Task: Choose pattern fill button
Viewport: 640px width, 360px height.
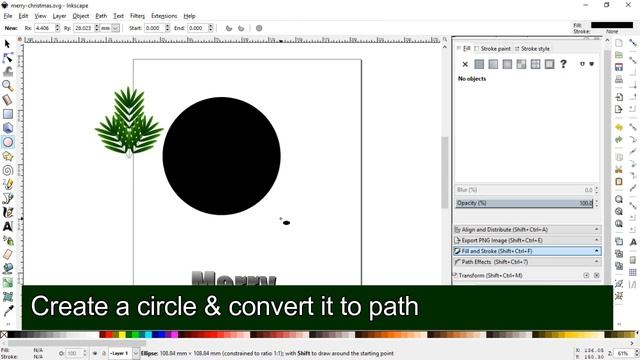Action: point(521,64)
